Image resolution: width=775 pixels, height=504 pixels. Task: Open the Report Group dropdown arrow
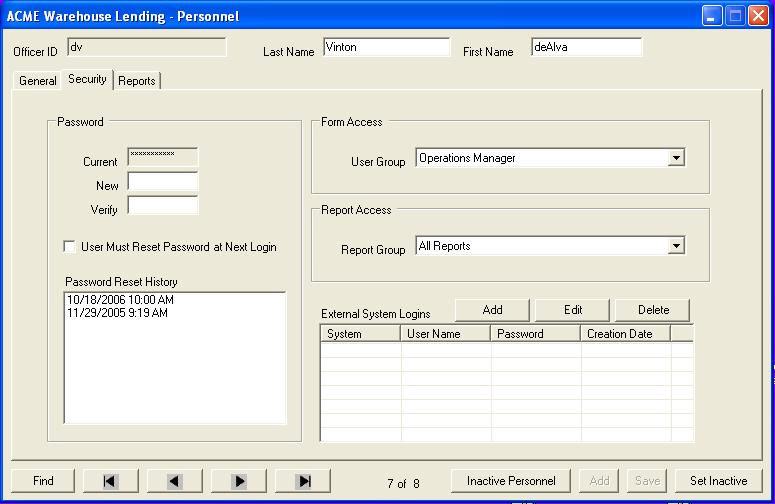coord(676,246)
